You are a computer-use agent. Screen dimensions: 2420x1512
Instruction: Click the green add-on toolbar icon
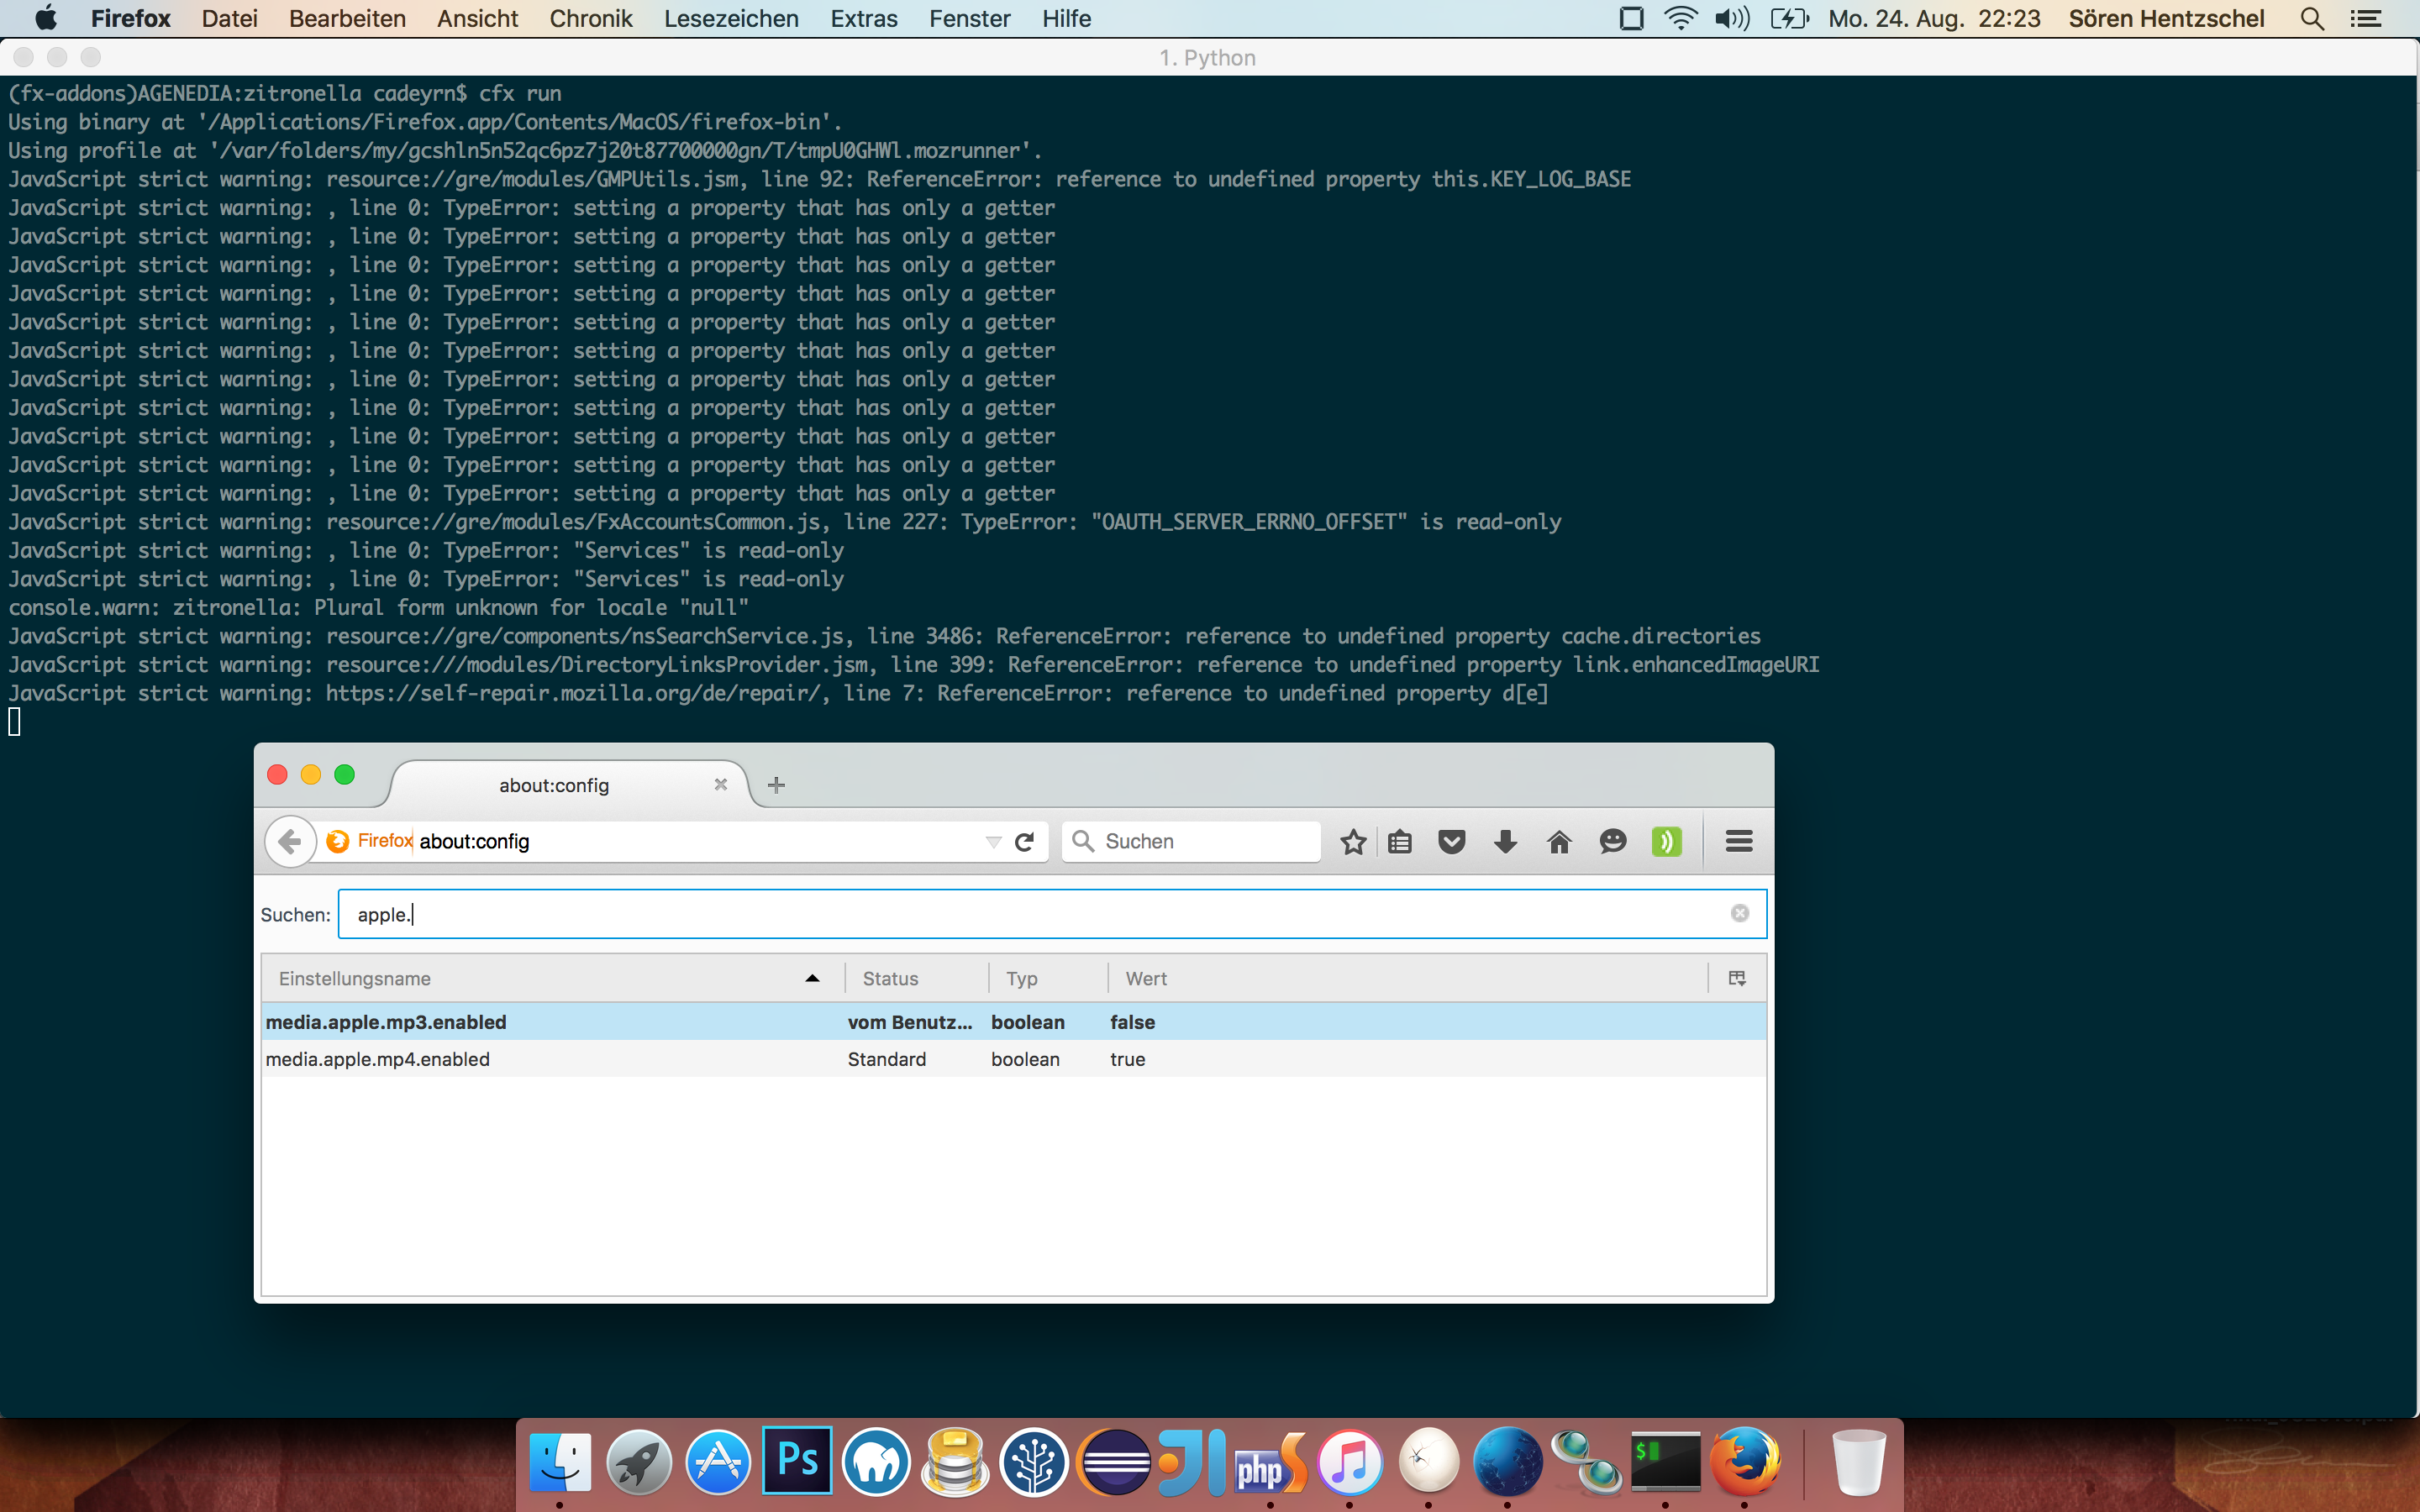1666,842
